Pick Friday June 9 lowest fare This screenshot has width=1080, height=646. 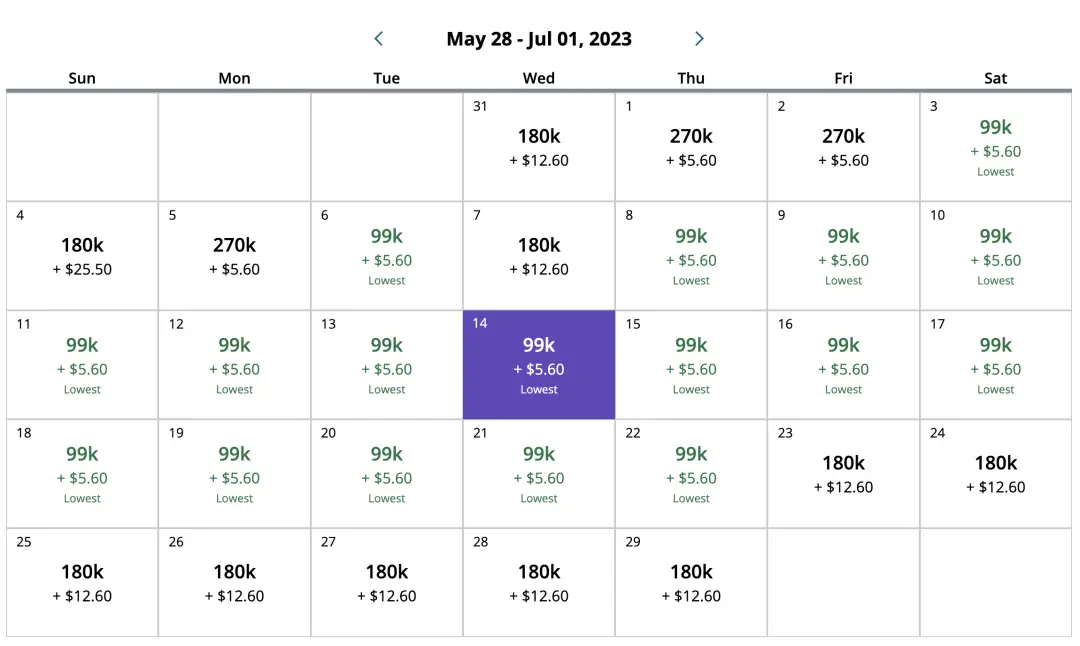tap(843, 256)
